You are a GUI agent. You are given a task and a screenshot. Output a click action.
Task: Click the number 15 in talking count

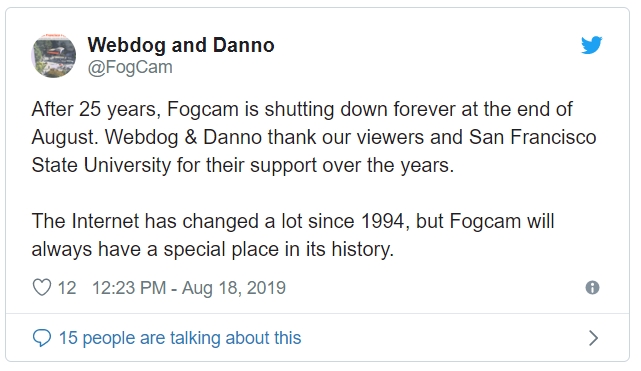pos(68,338)
